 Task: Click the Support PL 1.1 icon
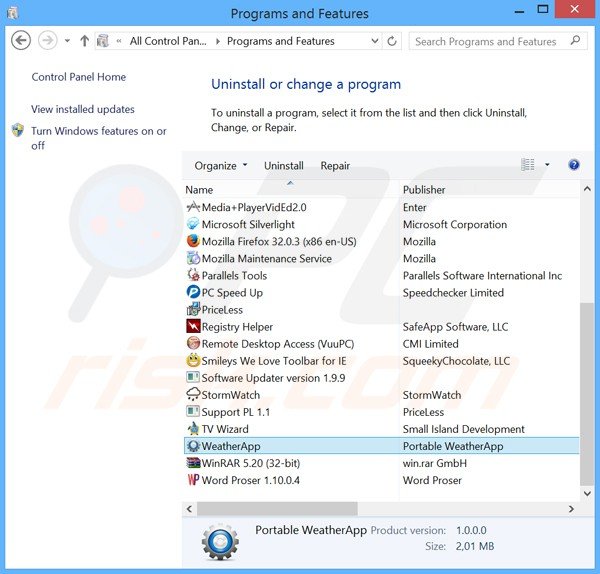[193, 412]
